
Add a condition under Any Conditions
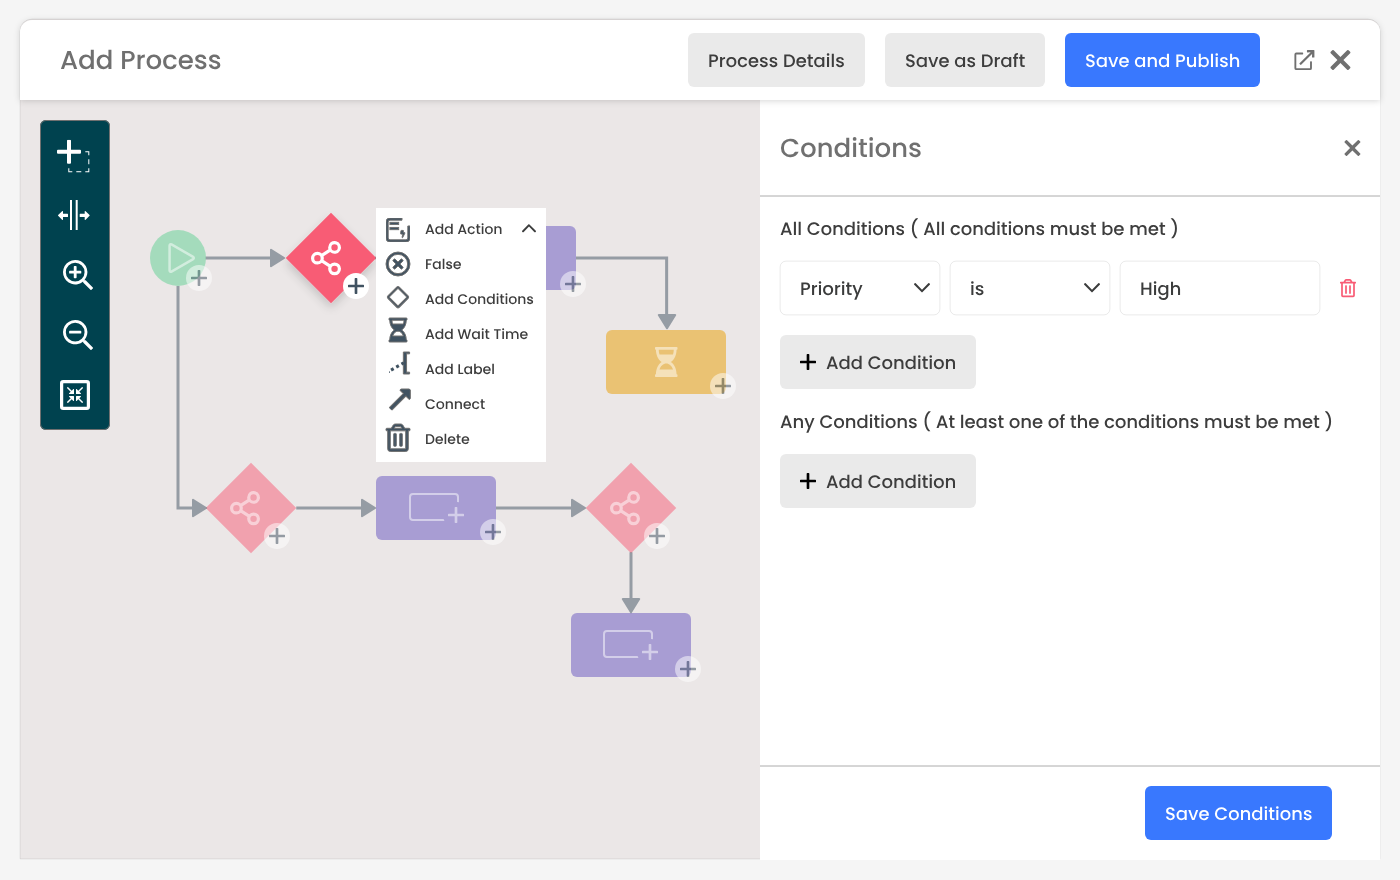point(878,481)
